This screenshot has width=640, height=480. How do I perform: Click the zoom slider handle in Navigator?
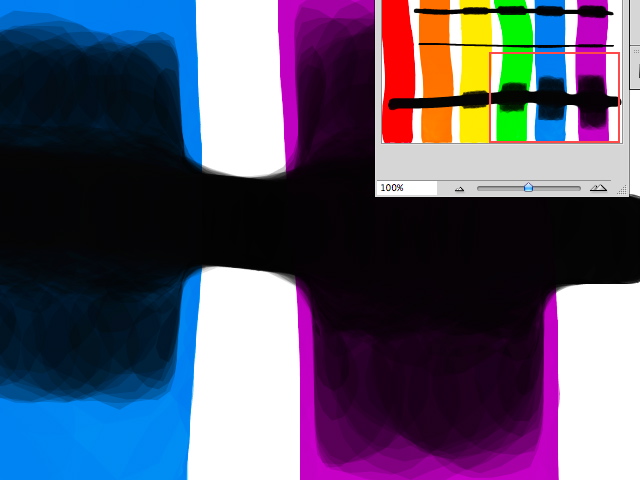click(528, 187)
